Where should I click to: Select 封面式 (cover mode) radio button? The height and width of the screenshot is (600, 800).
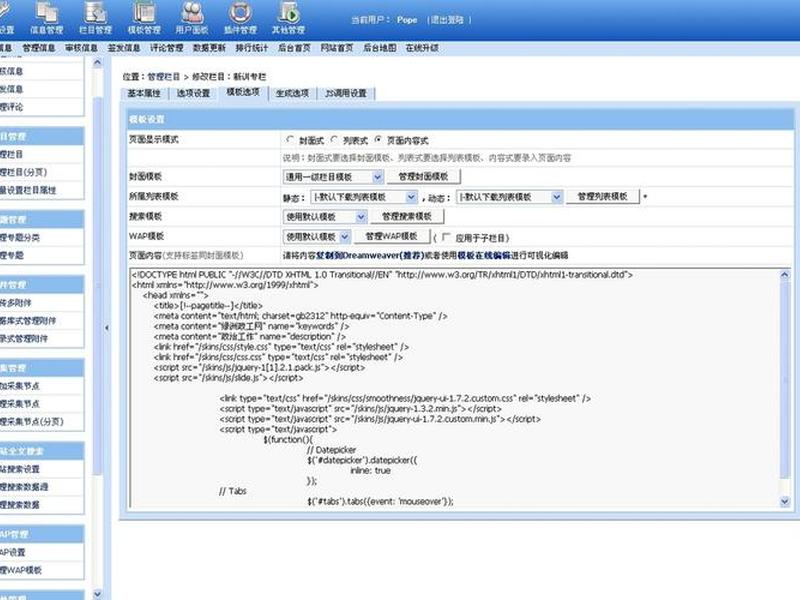pos(290,139)
